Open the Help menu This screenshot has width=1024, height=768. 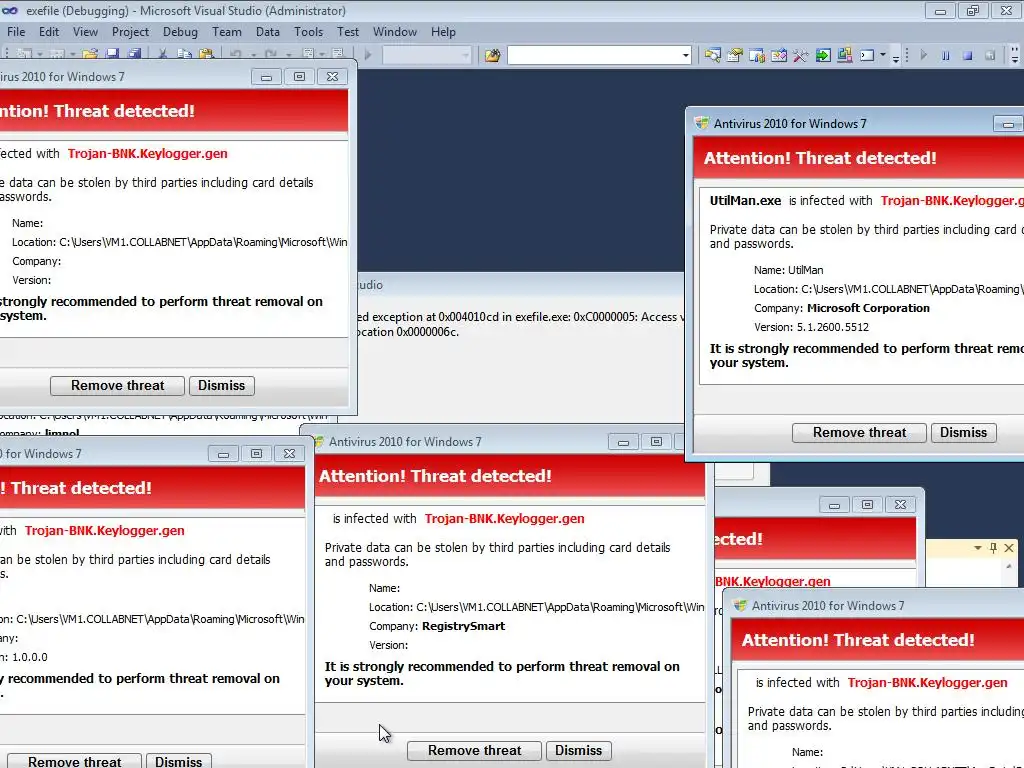pyautogui.click(x=443, y=31)
